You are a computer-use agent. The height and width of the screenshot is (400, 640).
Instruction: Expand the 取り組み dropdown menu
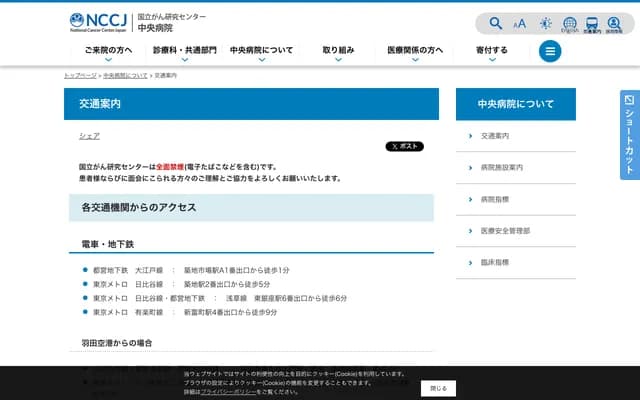[338, 51]
